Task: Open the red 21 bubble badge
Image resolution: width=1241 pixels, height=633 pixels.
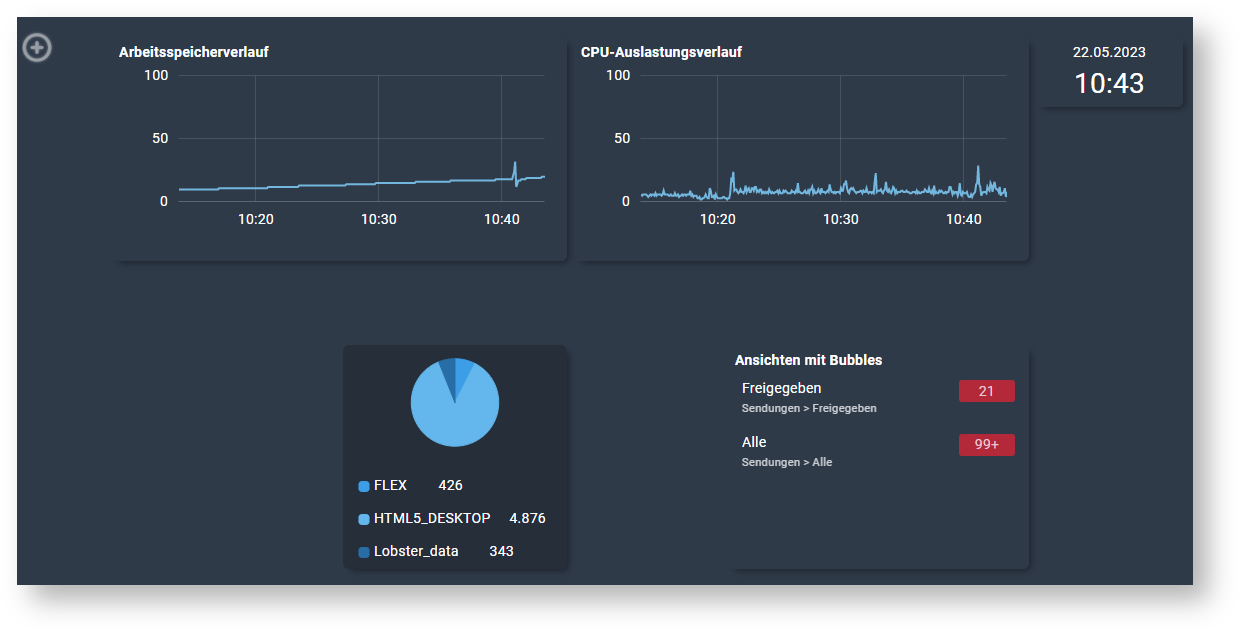Action: (x=986, y=391)
